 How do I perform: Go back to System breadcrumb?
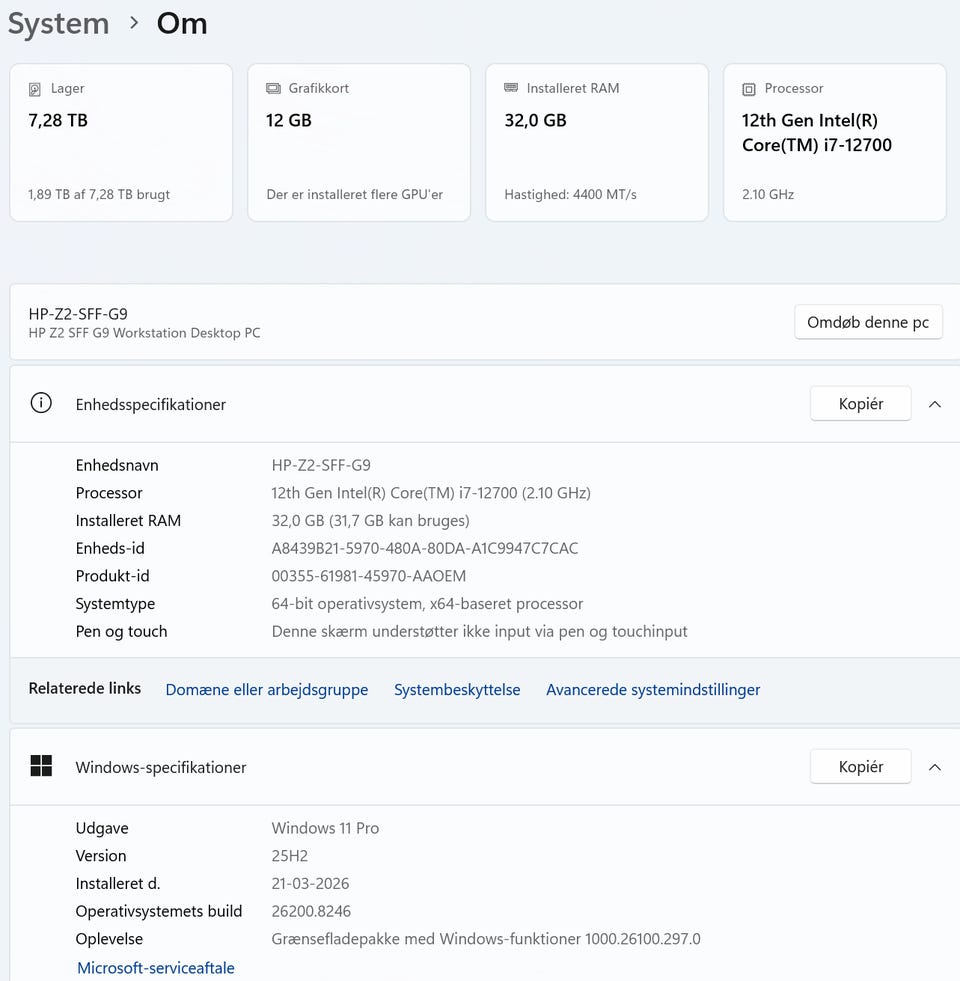coord(58,24)
